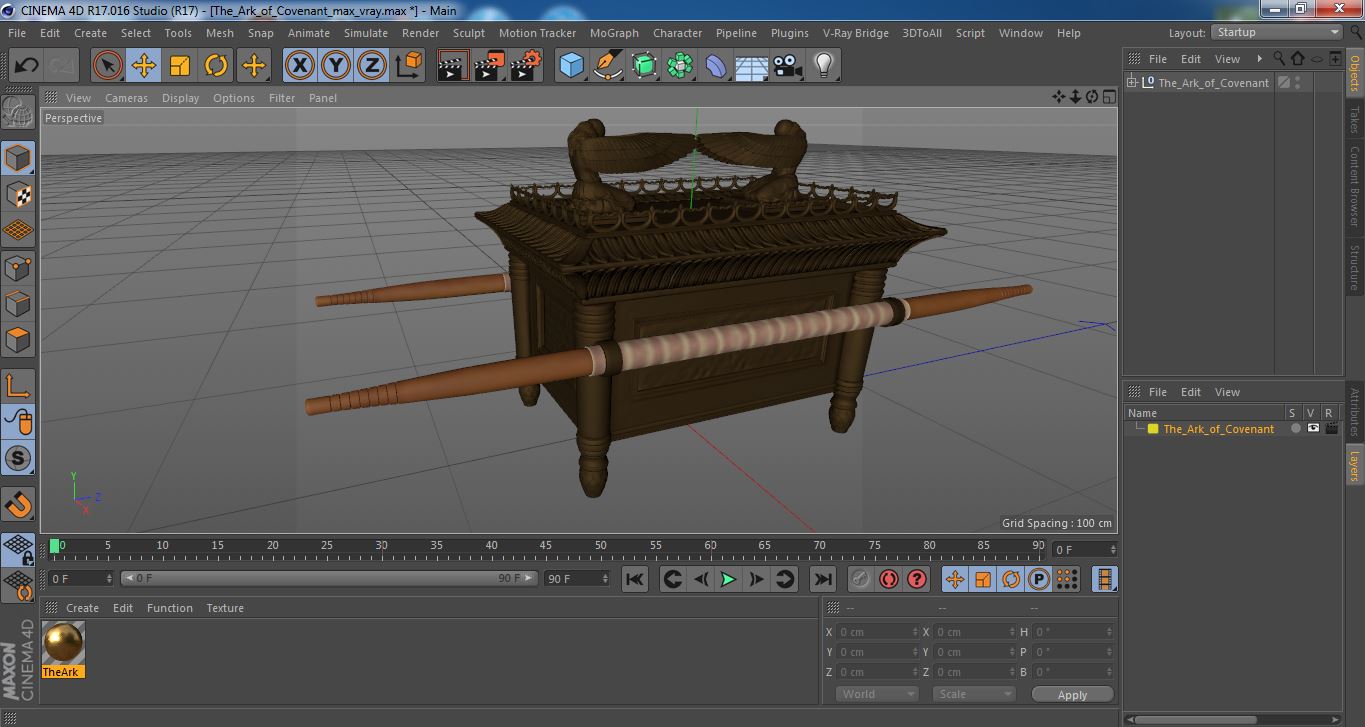Switch to the Content Browser side tab
Viewport: 1365px width, 727px height.
click(1355, 186)
